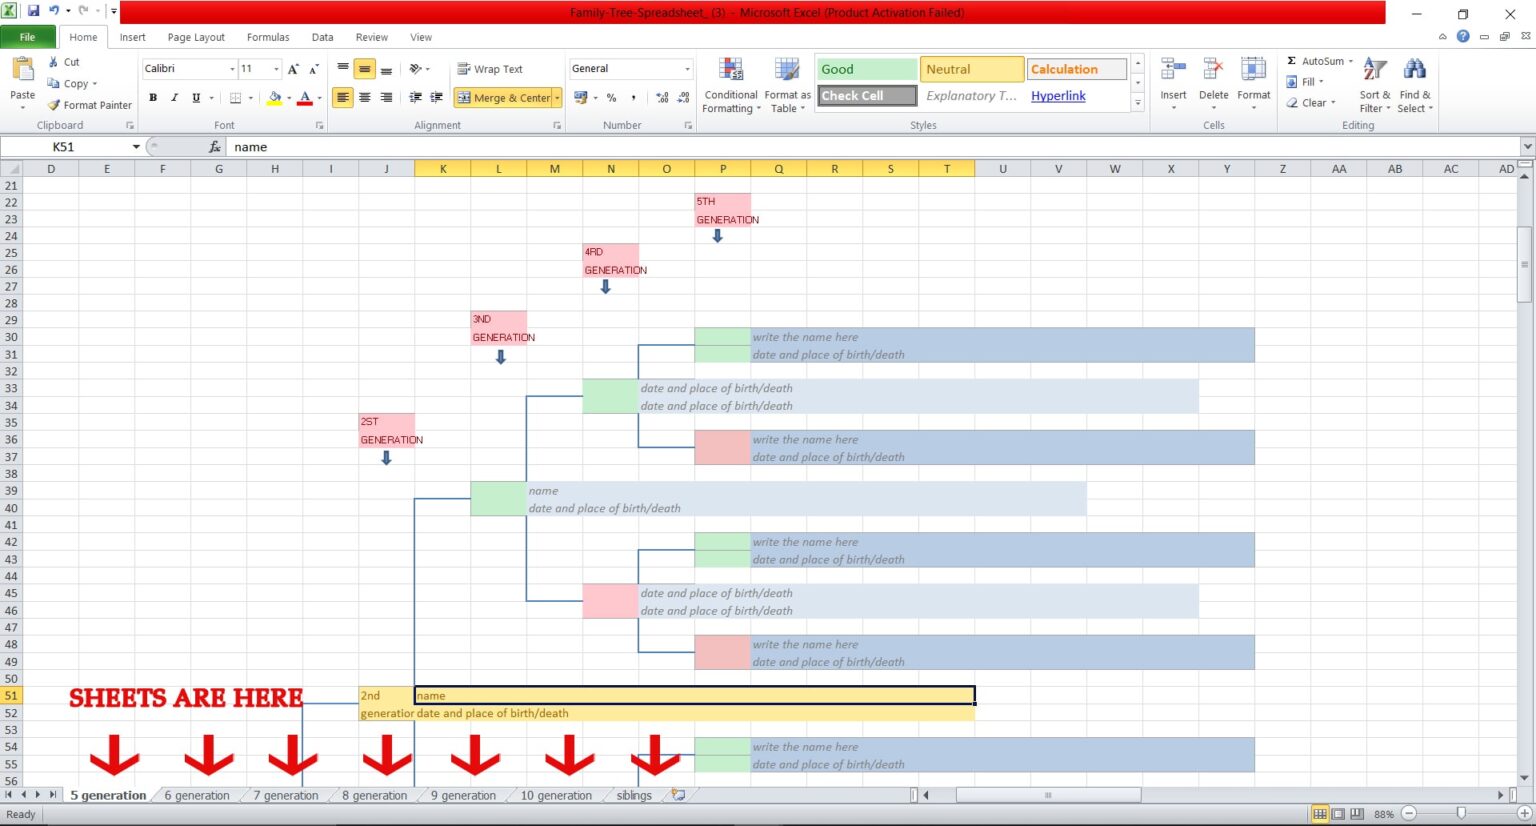The height and width of the screenshot is (826, 1536).
Task: Click the Format Painter brush icon
Action: pyautogui.click(x=54, y=105)
